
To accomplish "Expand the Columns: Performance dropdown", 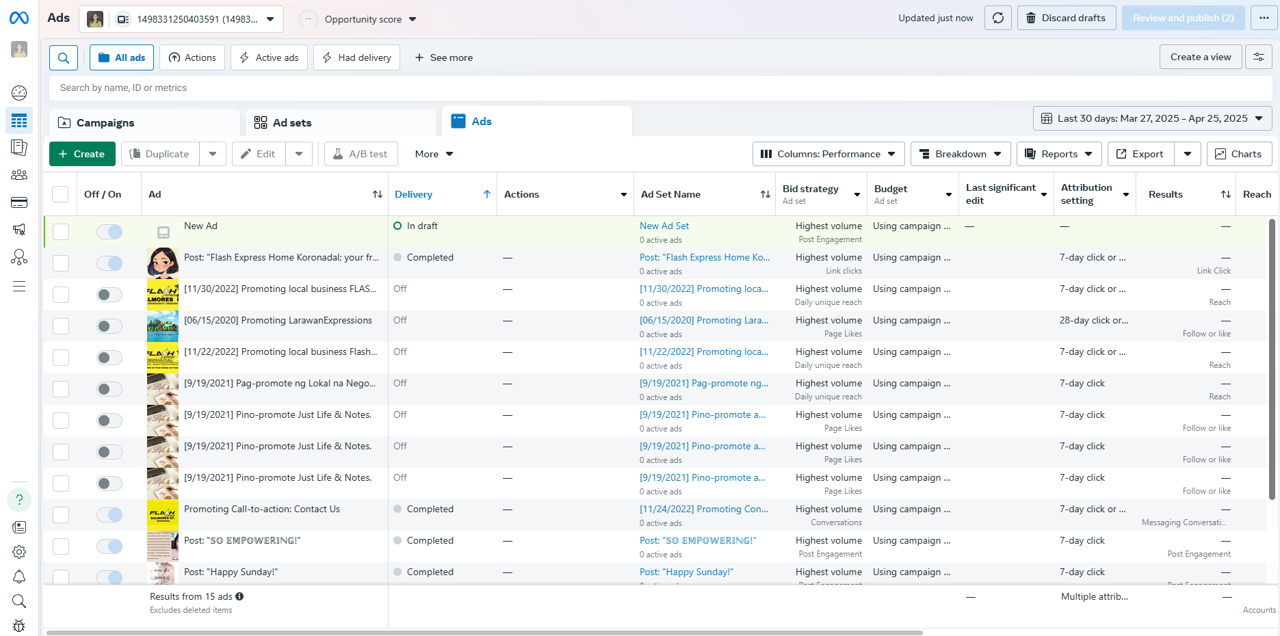I will click(828, 154).
